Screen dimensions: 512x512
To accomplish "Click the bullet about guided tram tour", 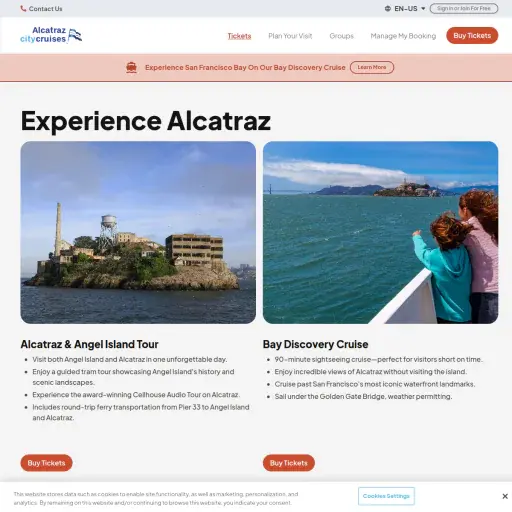I will pyautogui.click(x=133, y=377).
